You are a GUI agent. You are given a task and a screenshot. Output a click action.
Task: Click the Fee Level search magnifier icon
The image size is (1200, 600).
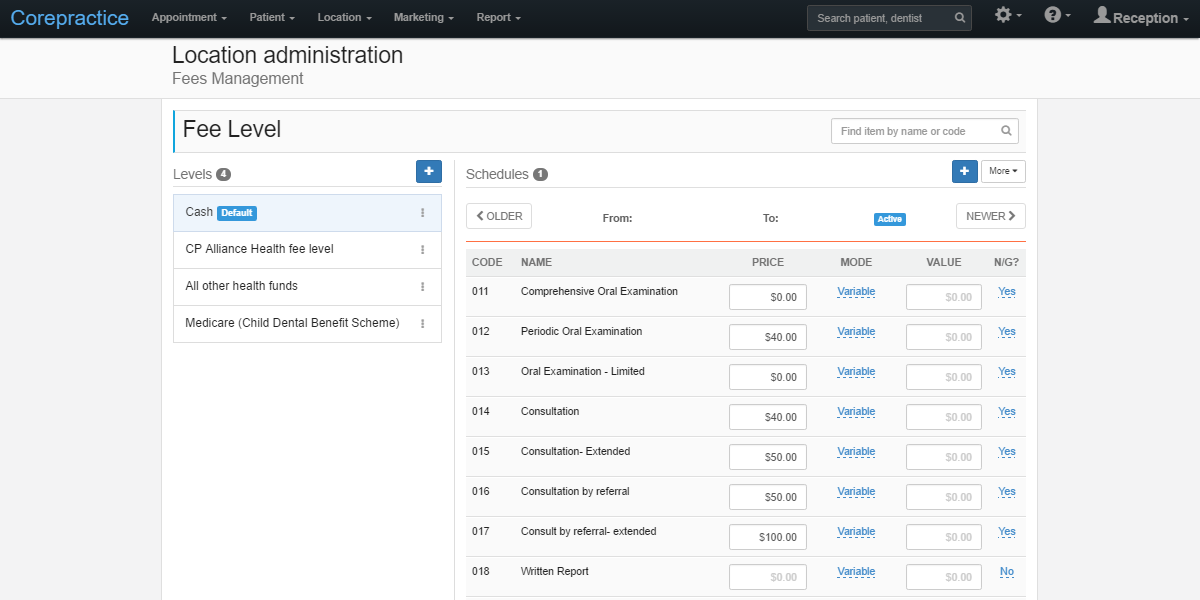[x=1006, y=130]
